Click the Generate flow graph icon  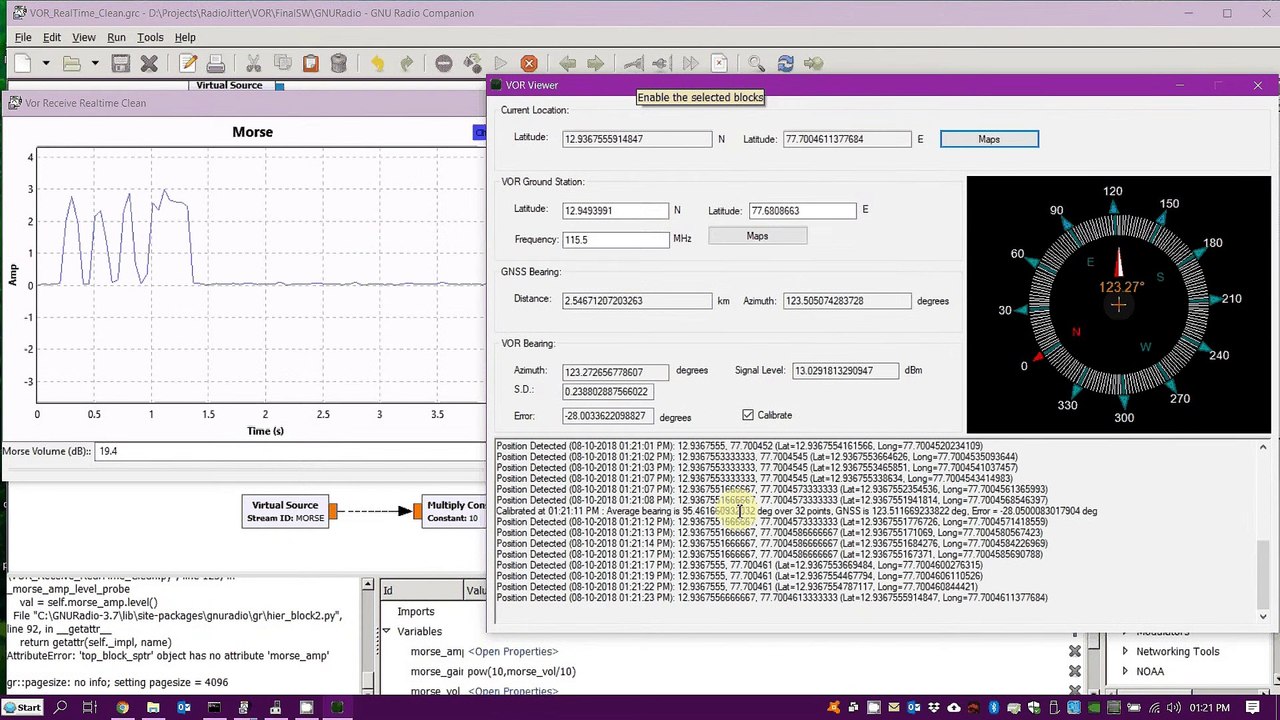pyautogui.click(x=472, y=63)
